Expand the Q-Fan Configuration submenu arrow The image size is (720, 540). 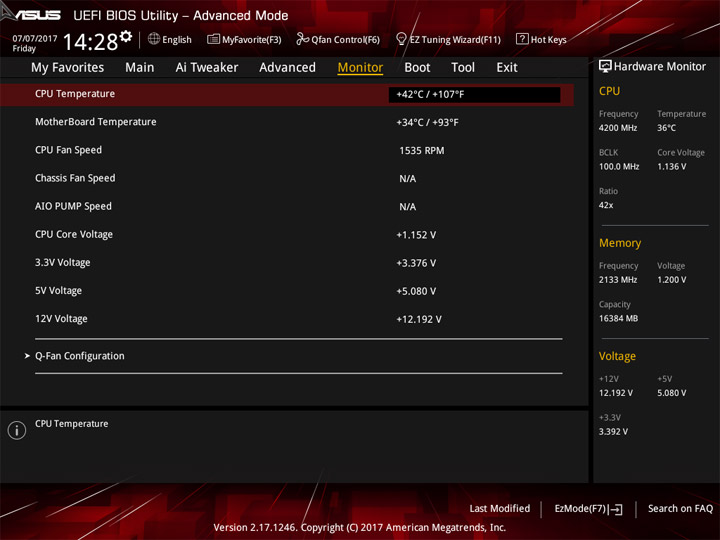point(27,356)
